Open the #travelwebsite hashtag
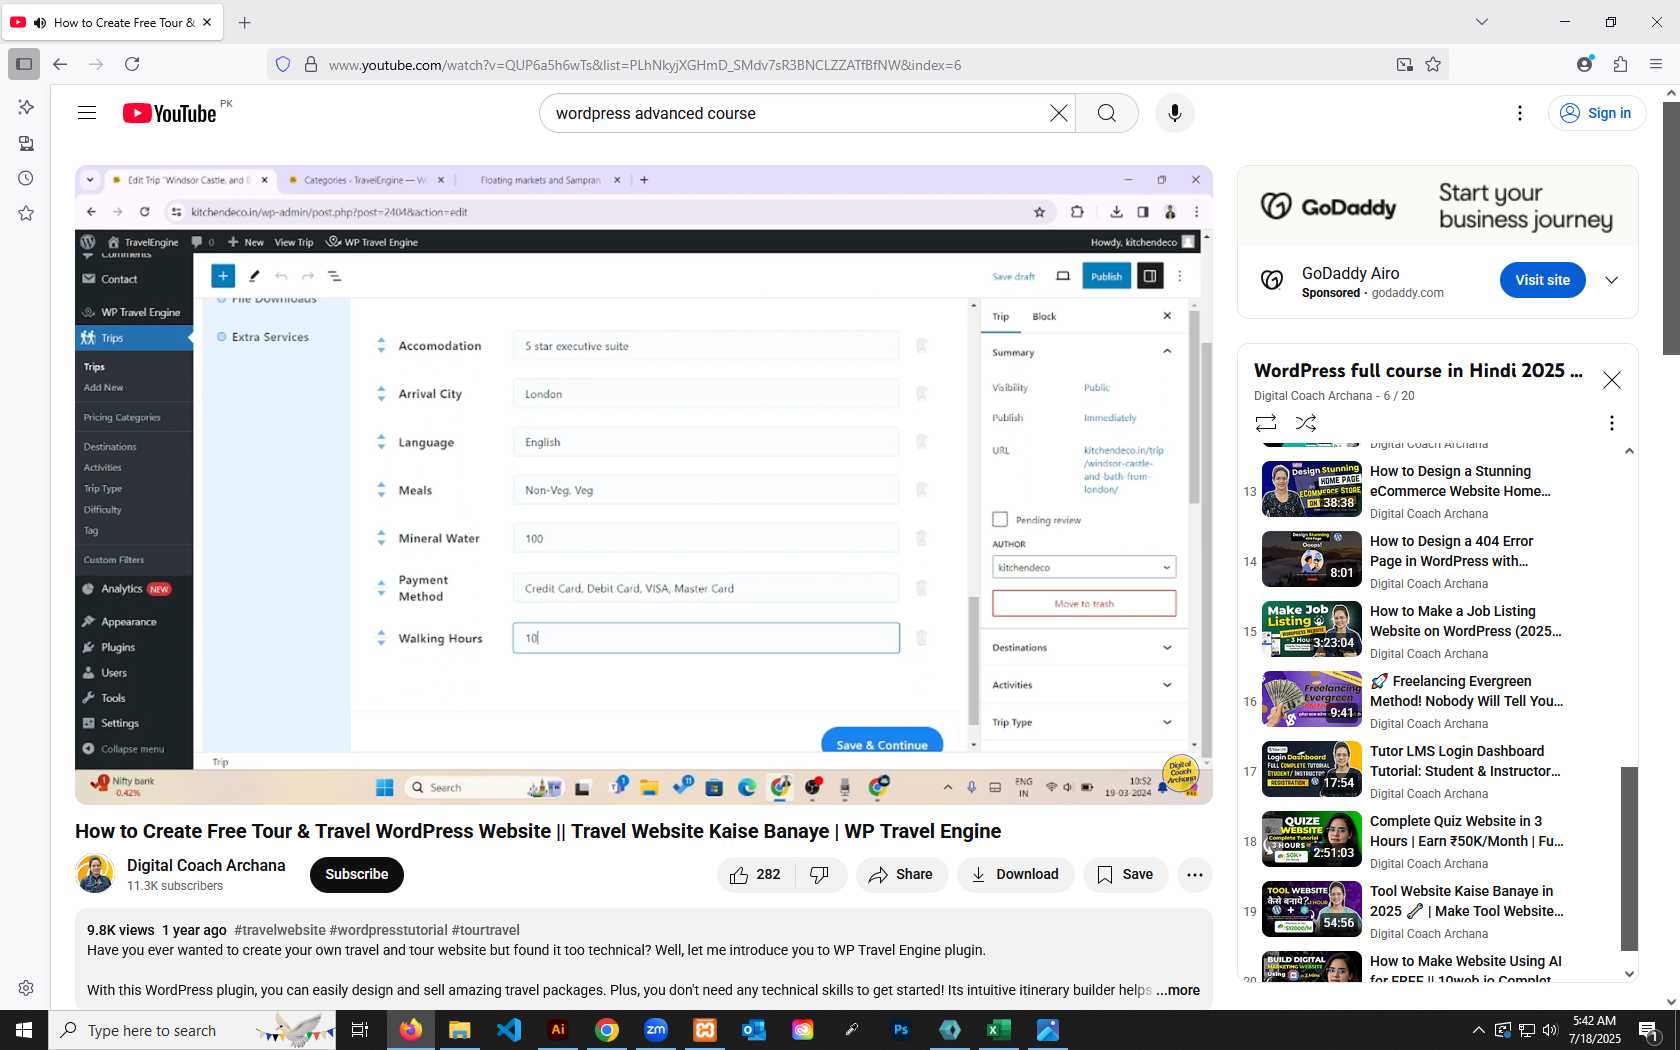This screenshot has width=1680, height=1050. click(x=280, y=930)
